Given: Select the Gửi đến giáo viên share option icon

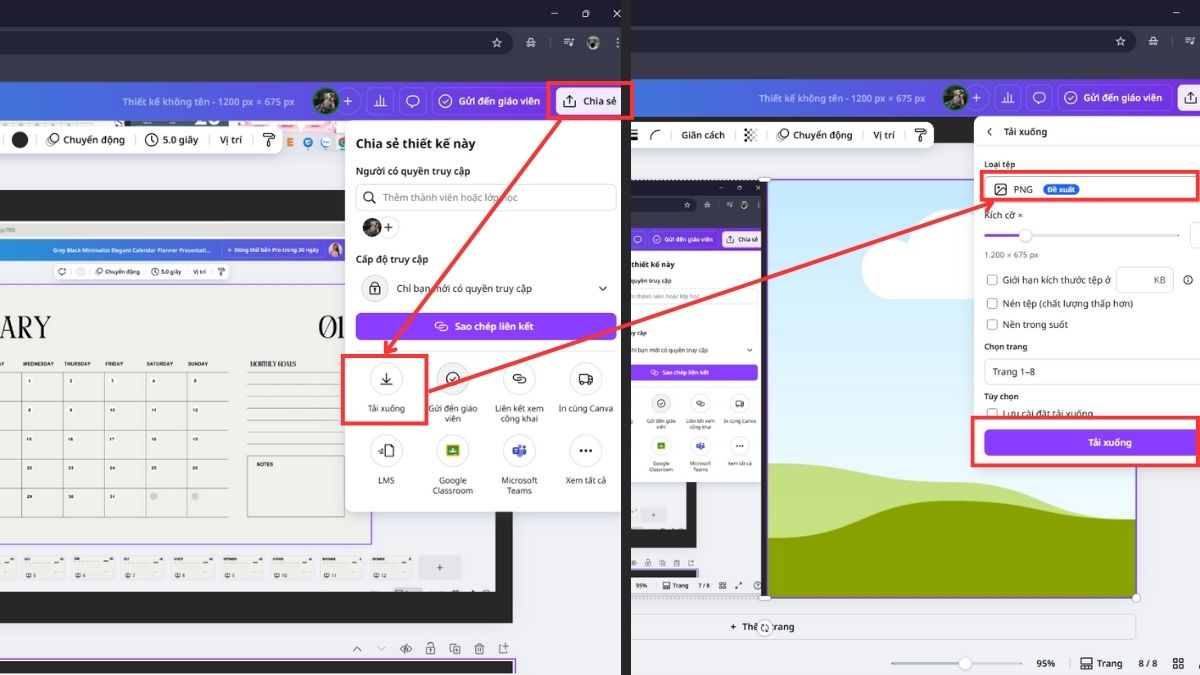Looking at the screenshot, I should tap(453, 379).
